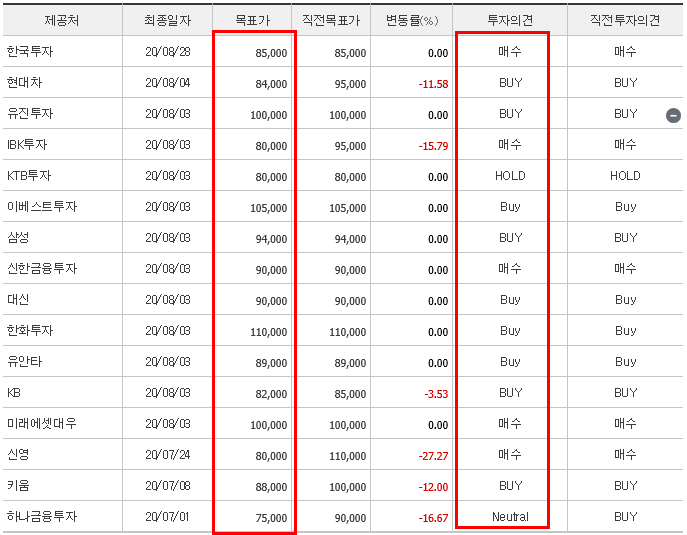
Task: Click 신영's previous target price 110,000
Action: click(x=347, y=456)
